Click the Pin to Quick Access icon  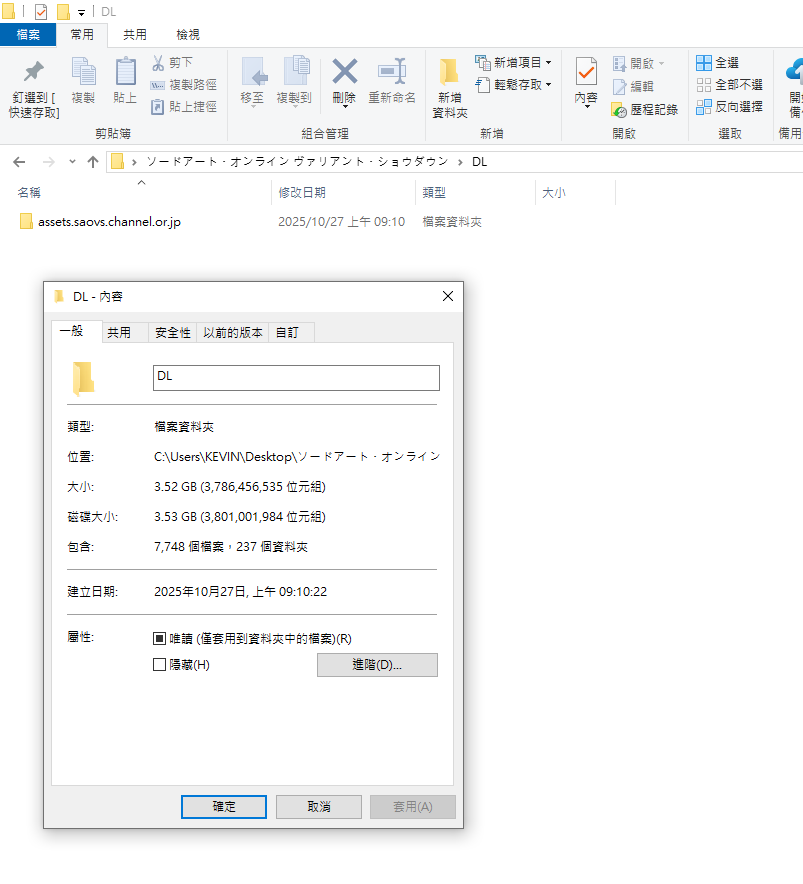click(34, 72)
